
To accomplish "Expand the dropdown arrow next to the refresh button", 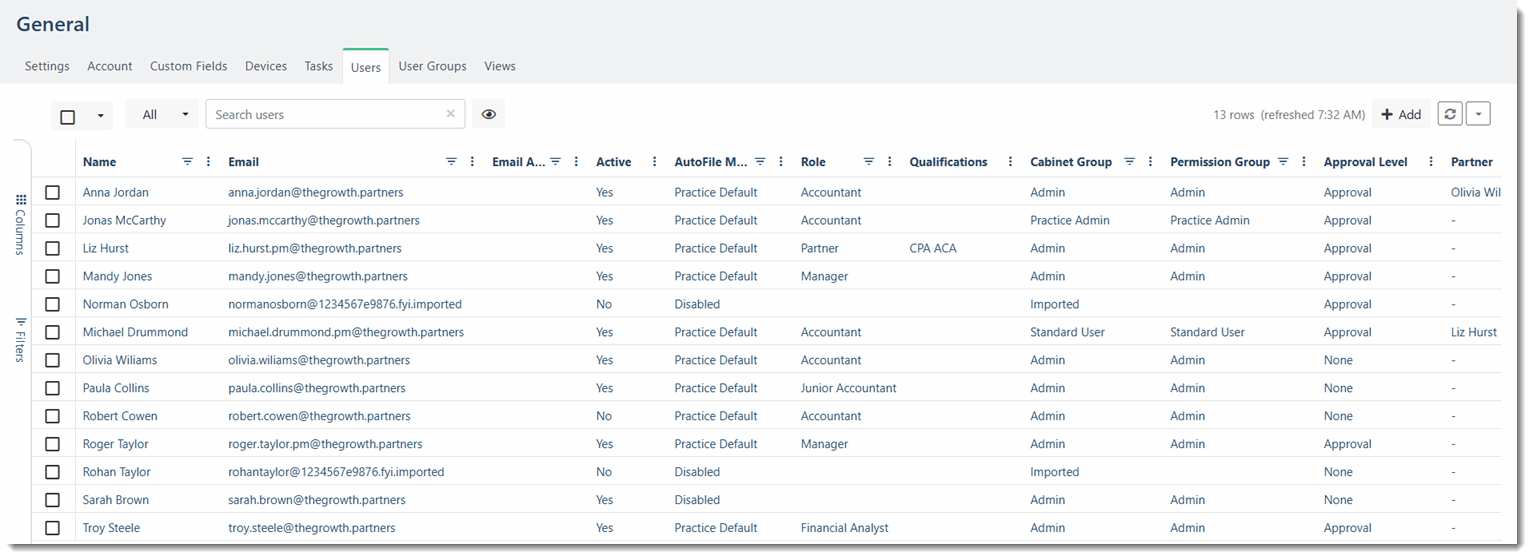I will tap(1479, 114).
